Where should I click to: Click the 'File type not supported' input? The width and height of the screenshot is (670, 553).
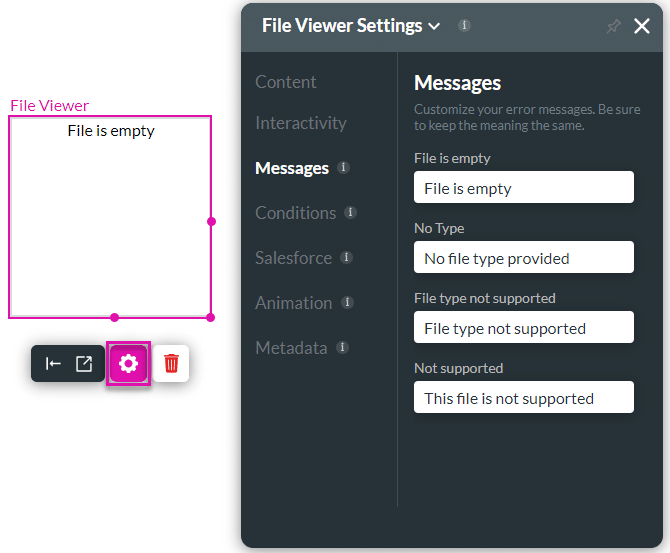tap(523, 328)
